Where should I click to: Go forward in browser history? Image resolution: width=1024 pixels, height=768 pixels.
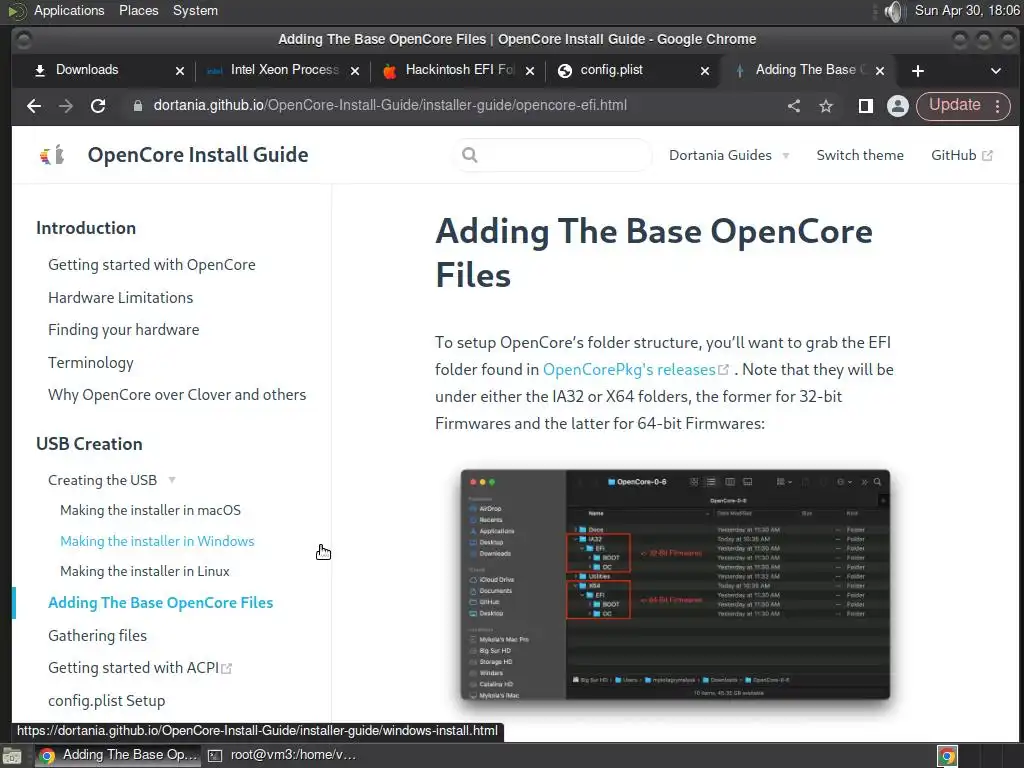coord(66,106)
